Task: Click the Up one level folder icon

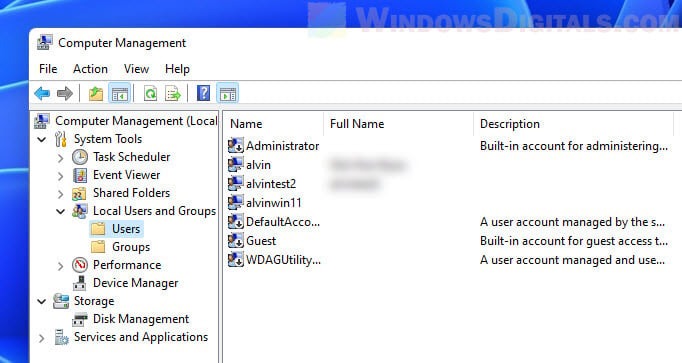Action: pyautogui.click(x=96, y=93)
